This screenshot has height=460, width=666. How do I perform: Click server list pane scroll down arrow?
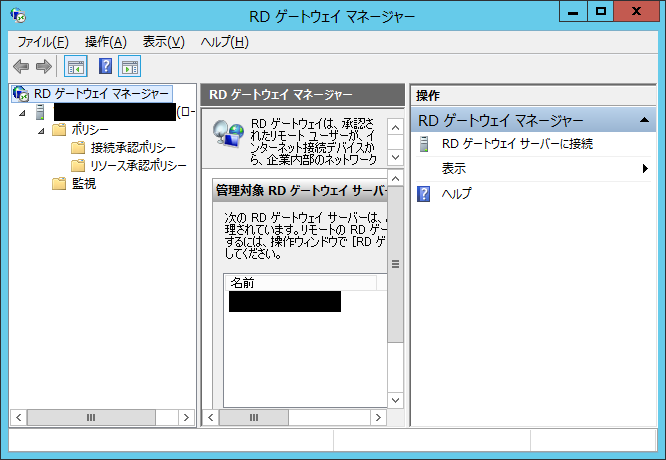click(x=395, y=400)
